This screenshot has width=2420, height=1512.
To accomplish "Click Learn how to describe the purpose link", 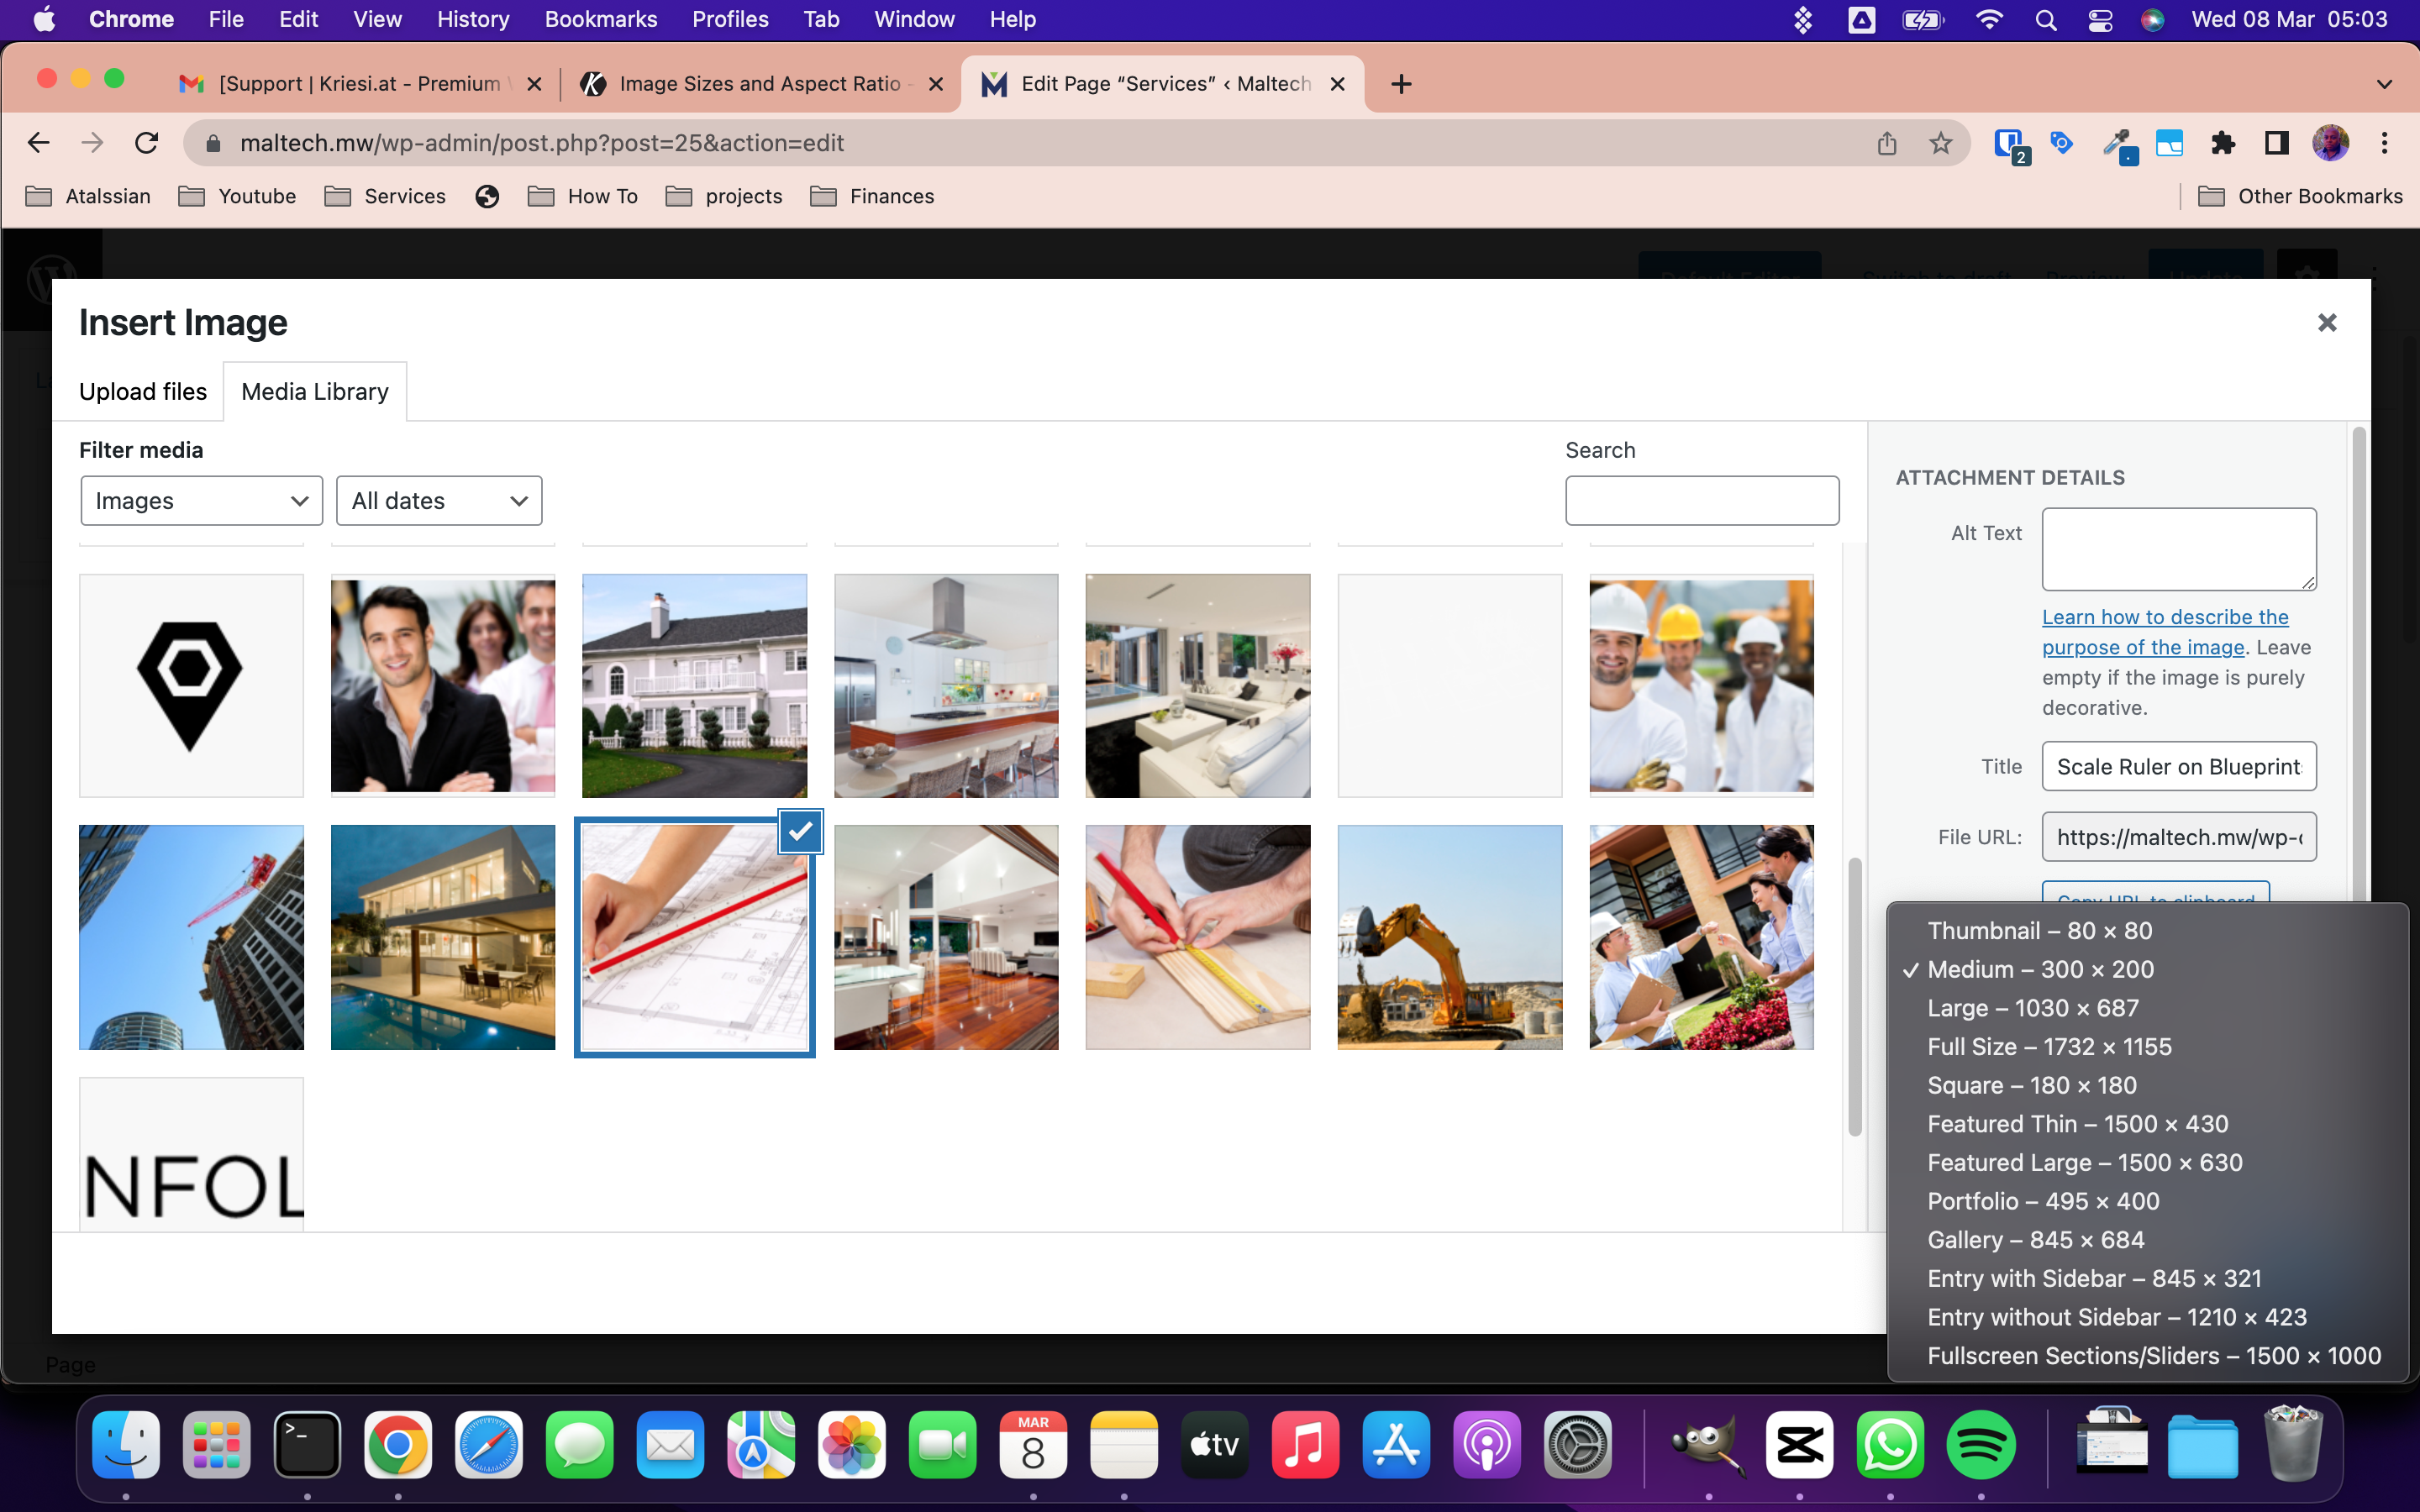I will (x=2167, y=631).
